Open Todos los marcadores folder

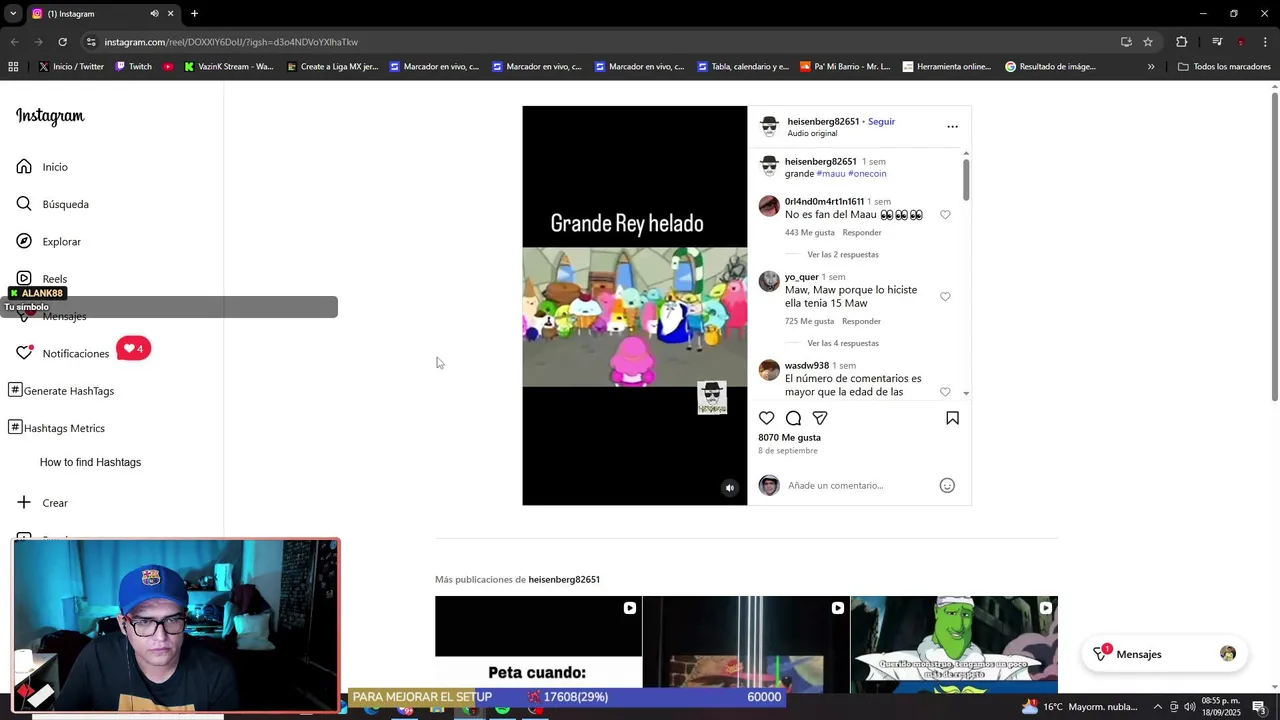tap(1224, 67)
